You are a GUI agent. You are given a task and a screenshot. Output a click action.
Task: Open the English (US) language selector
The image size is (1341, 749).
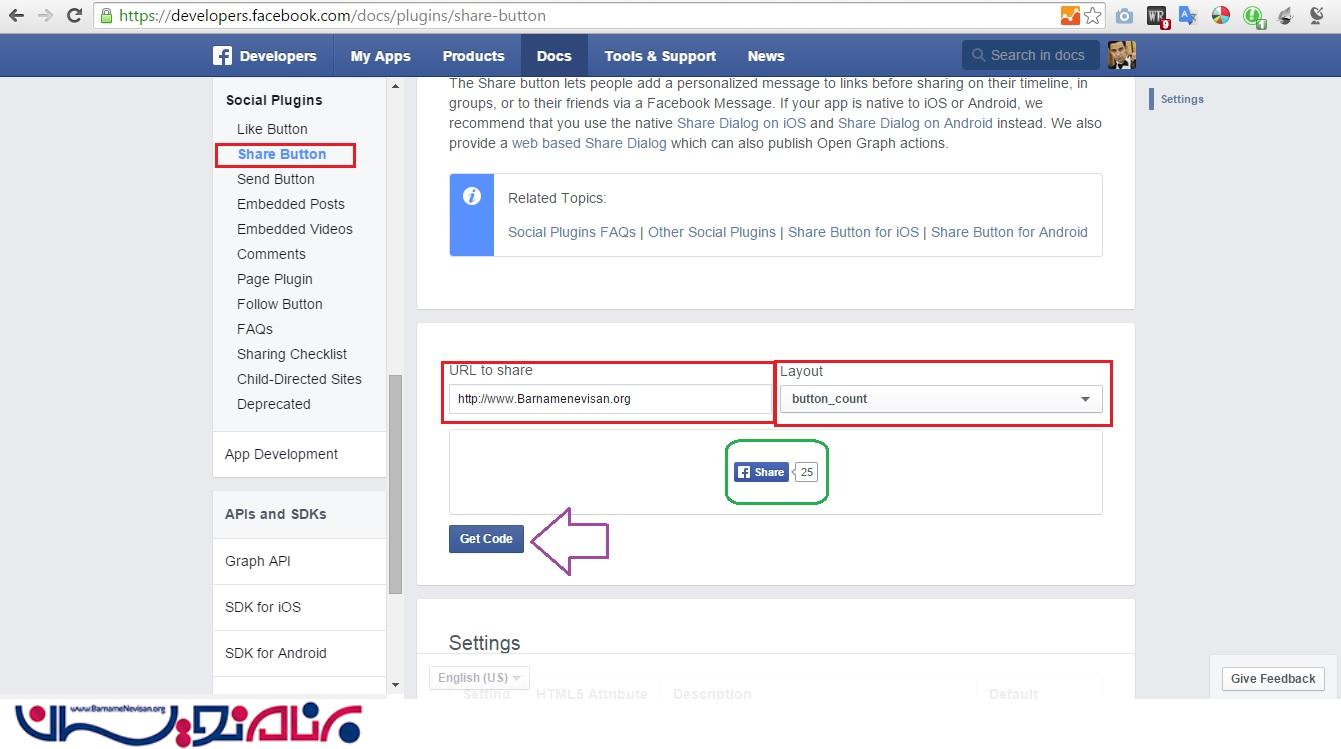click(479, 677)
